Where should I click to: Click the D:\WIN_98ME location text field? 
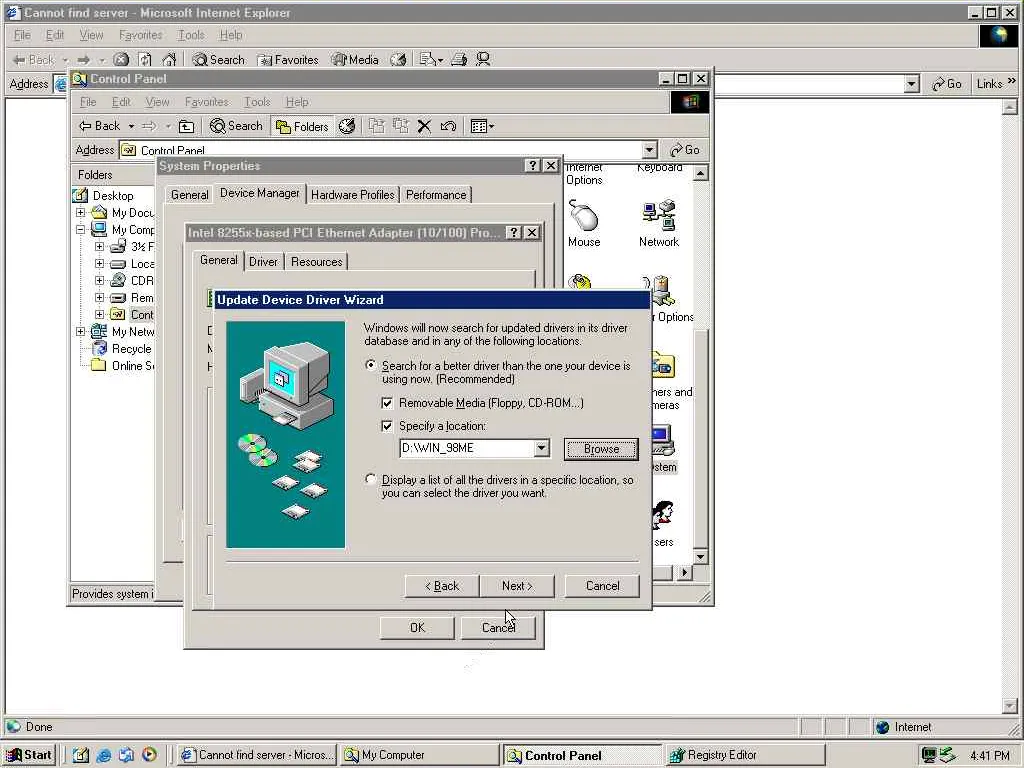(466, 448)
